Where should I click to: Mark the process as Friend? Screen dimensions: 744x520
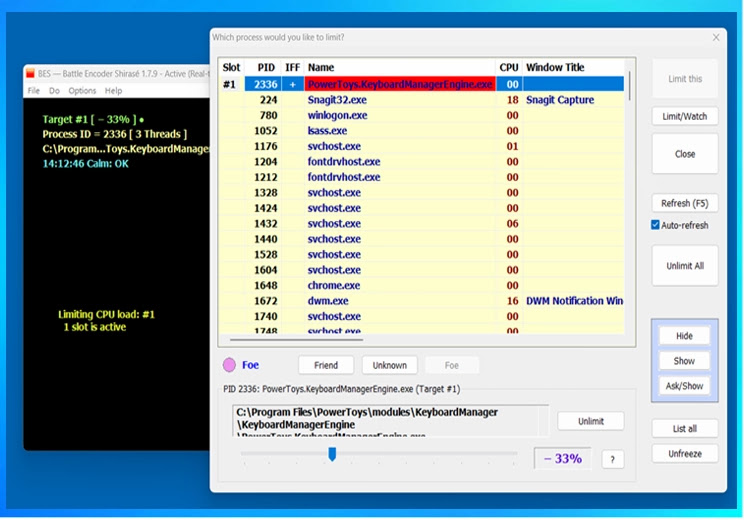click(326, 365)
